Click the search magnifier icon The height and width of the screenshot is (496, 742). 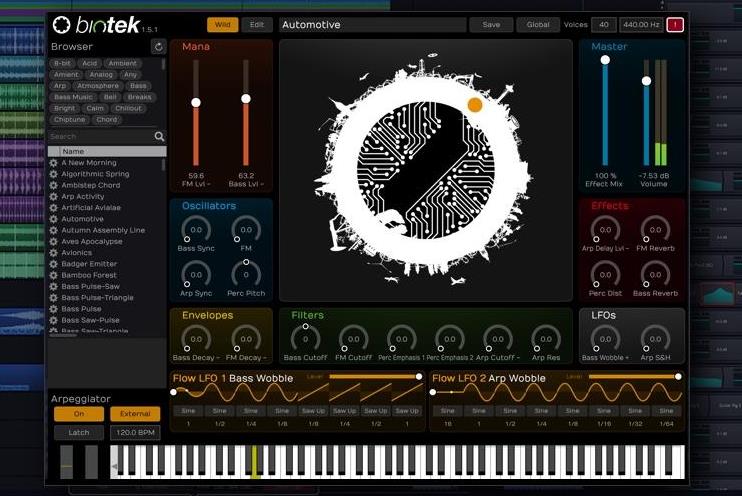tap(159, 136)
